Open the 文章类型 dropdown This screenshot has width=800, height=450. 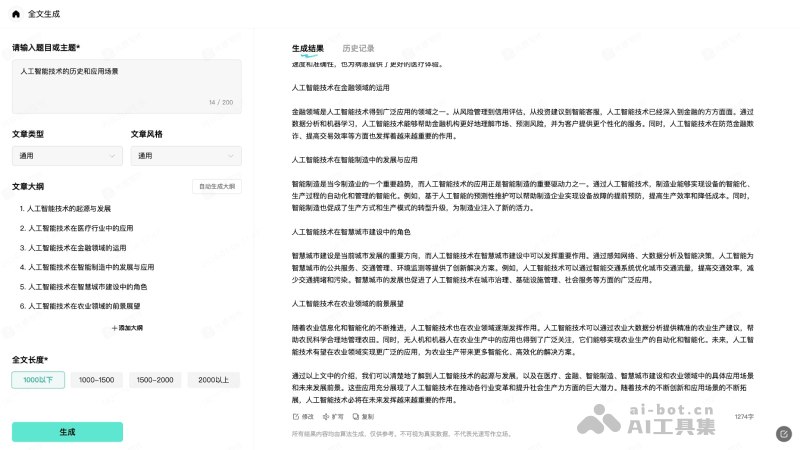[x=67, y=155]
